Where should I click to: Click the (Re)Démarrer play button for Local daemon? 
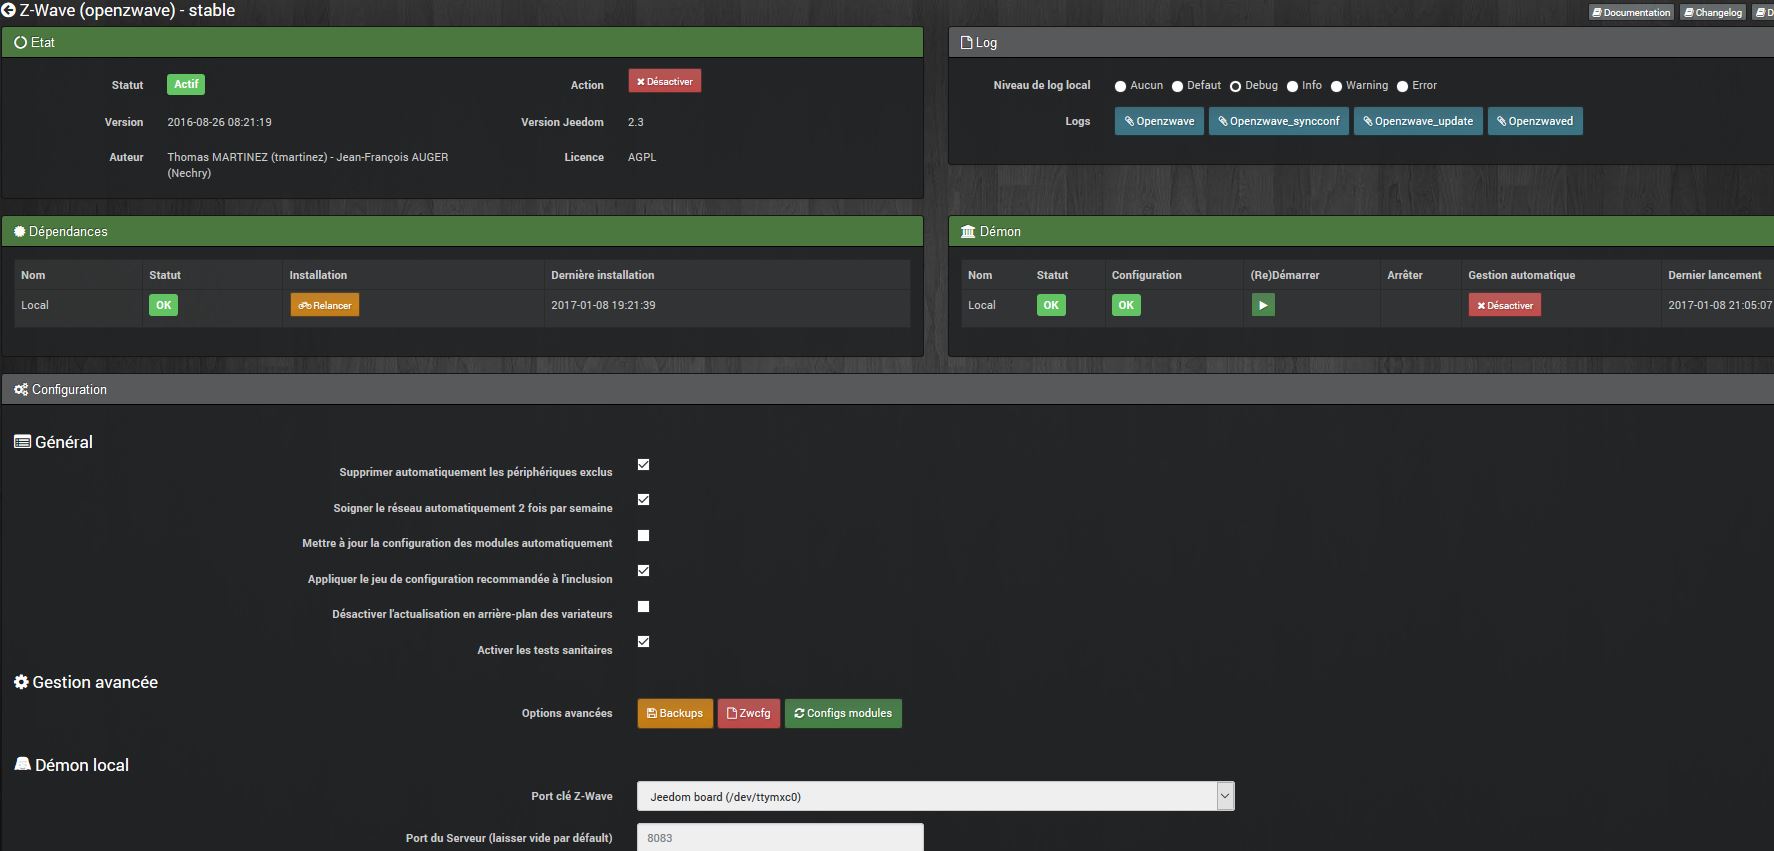click(x=1263, y=305)
